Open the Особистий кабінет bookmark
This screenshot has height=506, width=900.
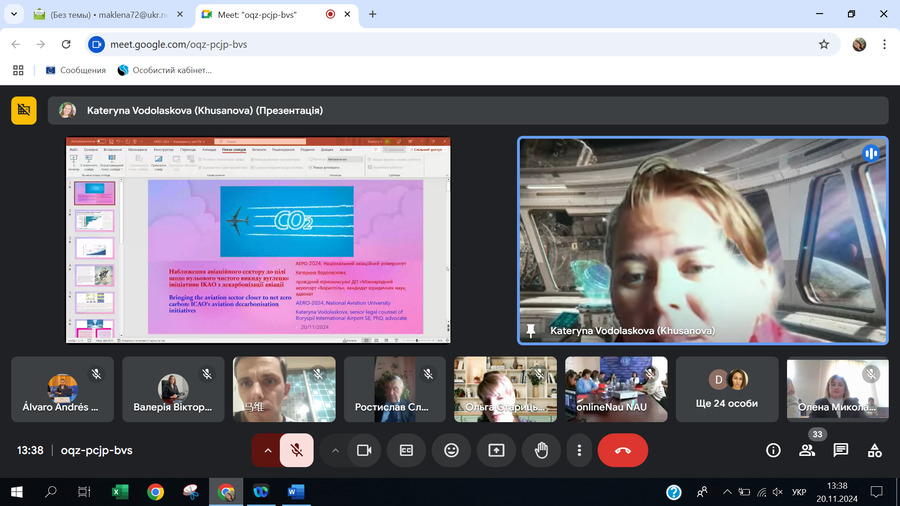[x=165, y=70]
